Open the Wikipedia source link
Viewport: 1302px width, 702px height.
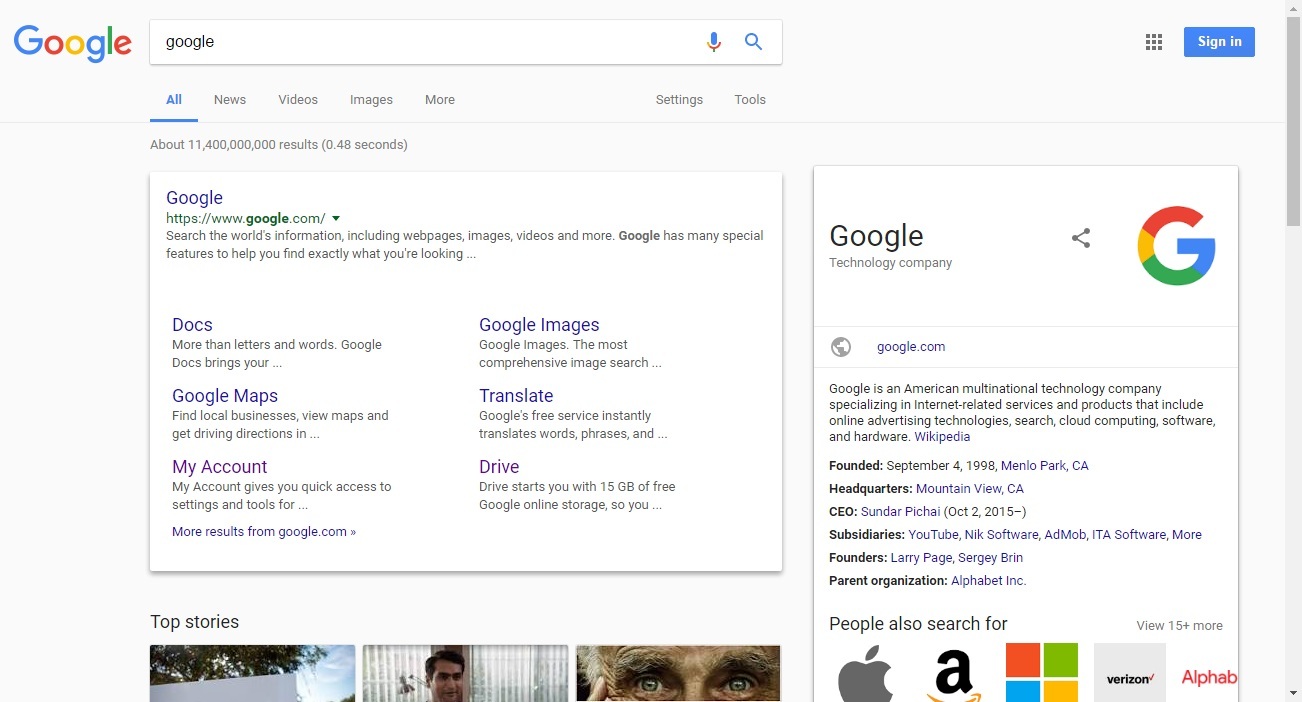point(942,437)
